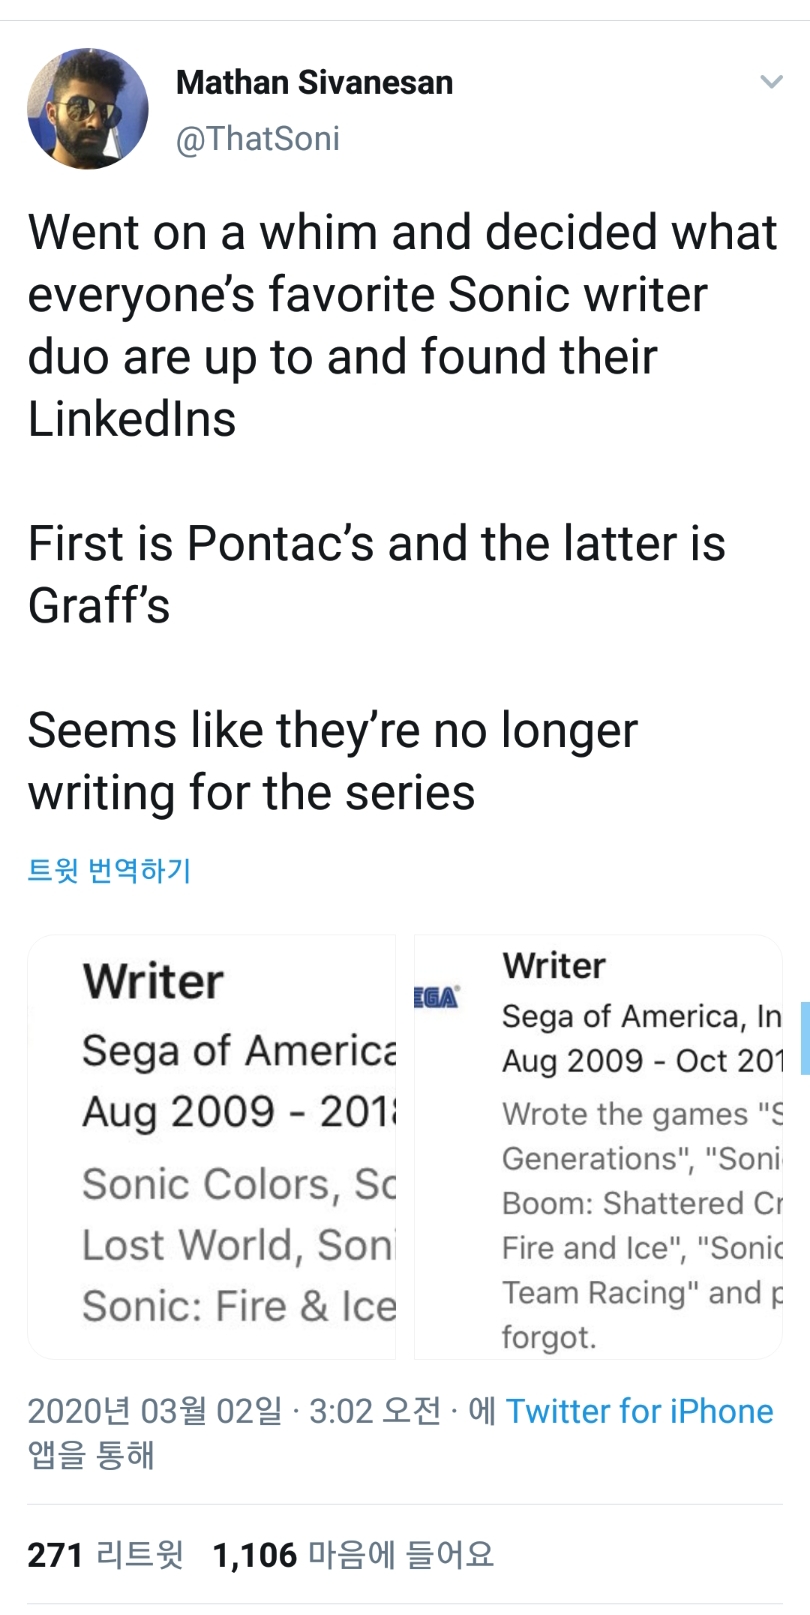This screenshot has height=1615, width=810.
Task: Open the tweet options chevron menu
Action: [x=771, y=81]
